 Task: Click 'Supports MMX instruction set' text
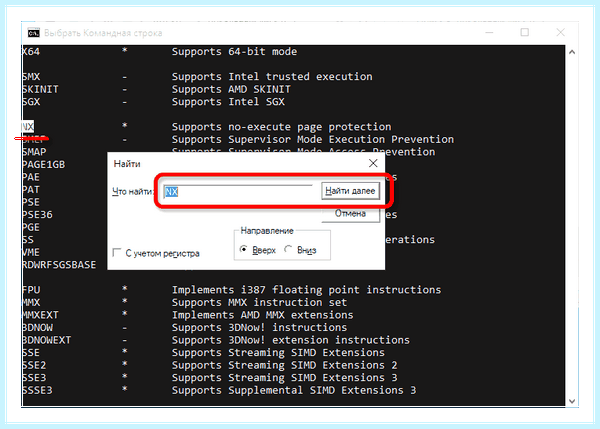pos(259,302)
